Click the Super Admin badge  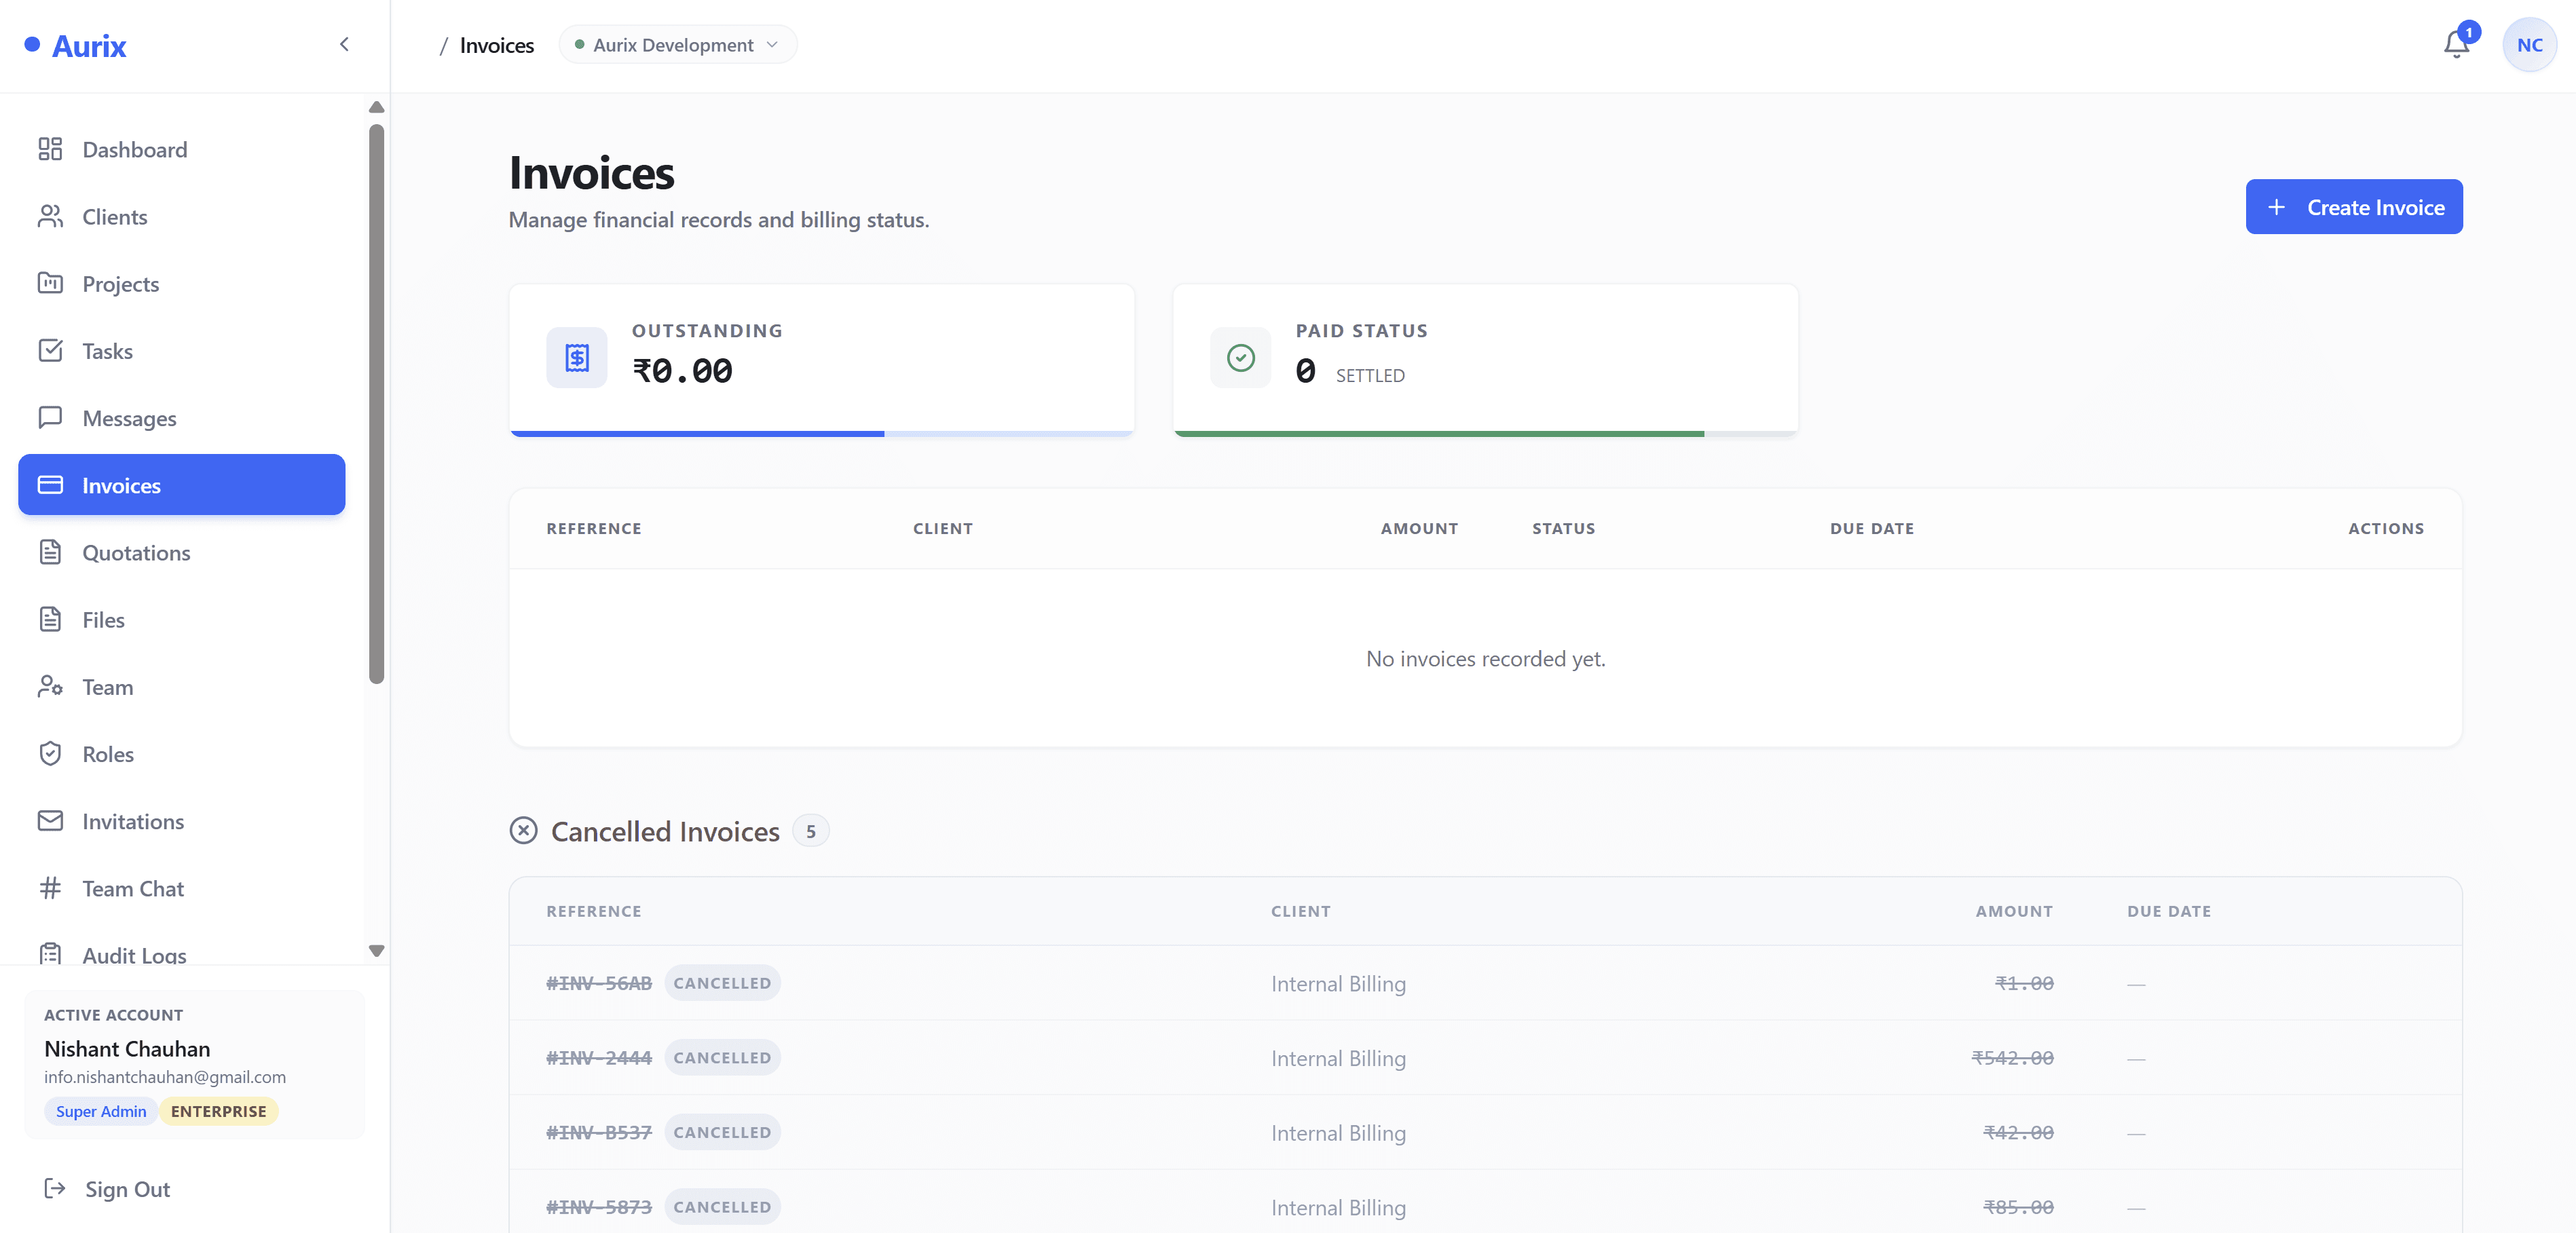(101, 1111)
